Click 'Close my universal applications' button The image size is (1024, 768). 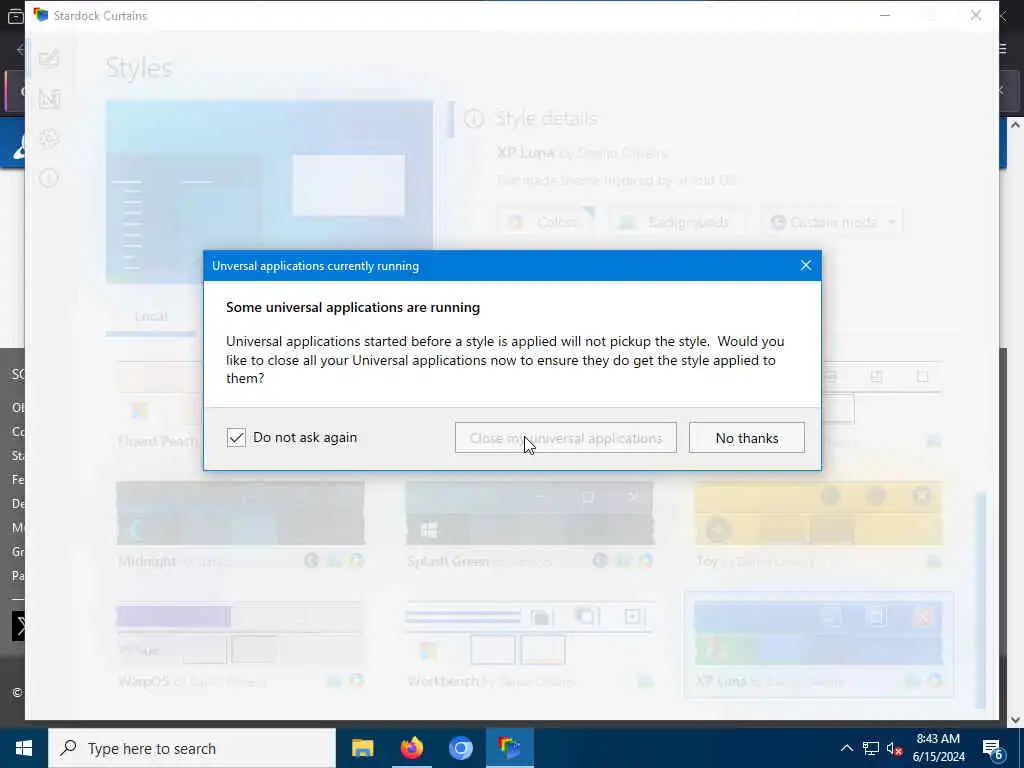[566, 438]
